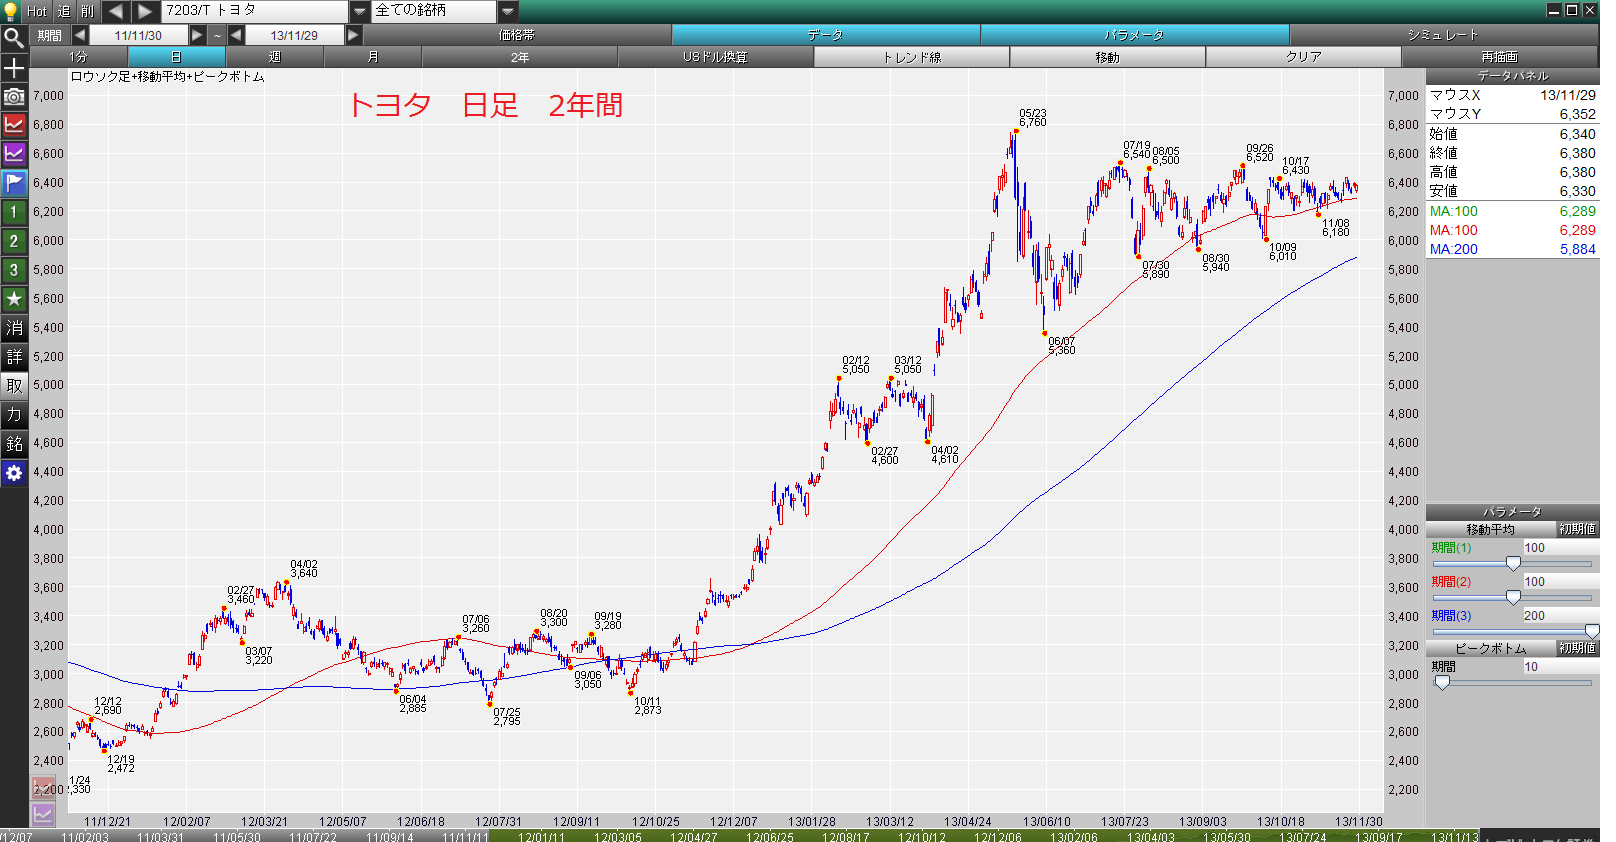Click the yellow light bulb hint icon
Image resolution: width=1616 pixels, height=842 pixels.
click(x=11, y=11)
